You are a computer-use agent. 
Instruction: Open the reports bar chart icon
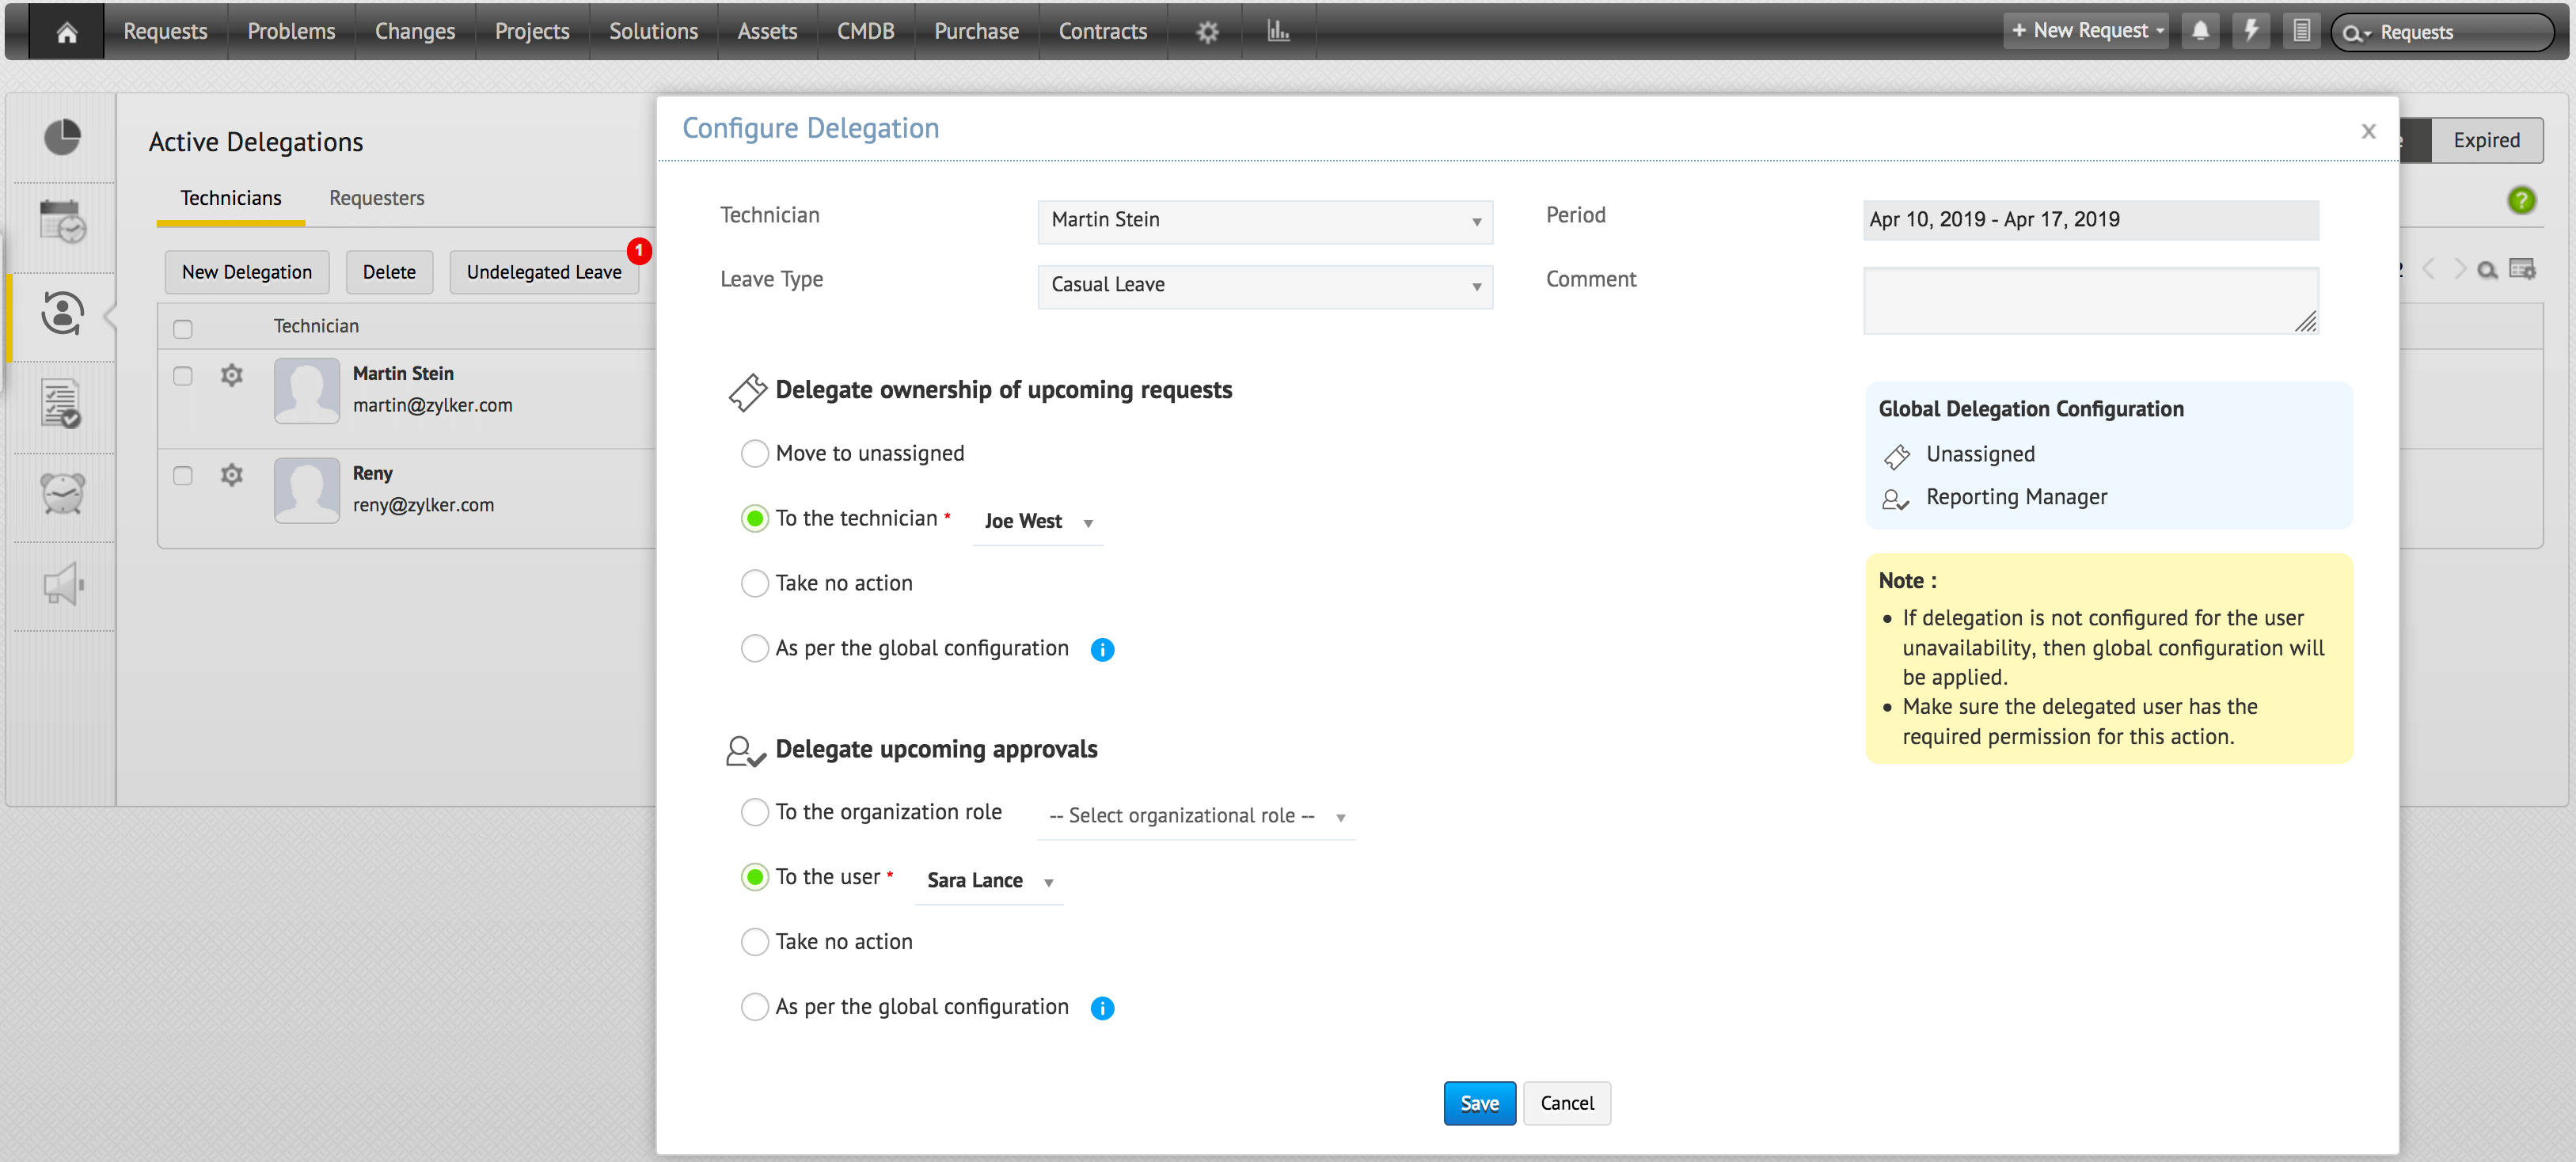coord(1278,31)
